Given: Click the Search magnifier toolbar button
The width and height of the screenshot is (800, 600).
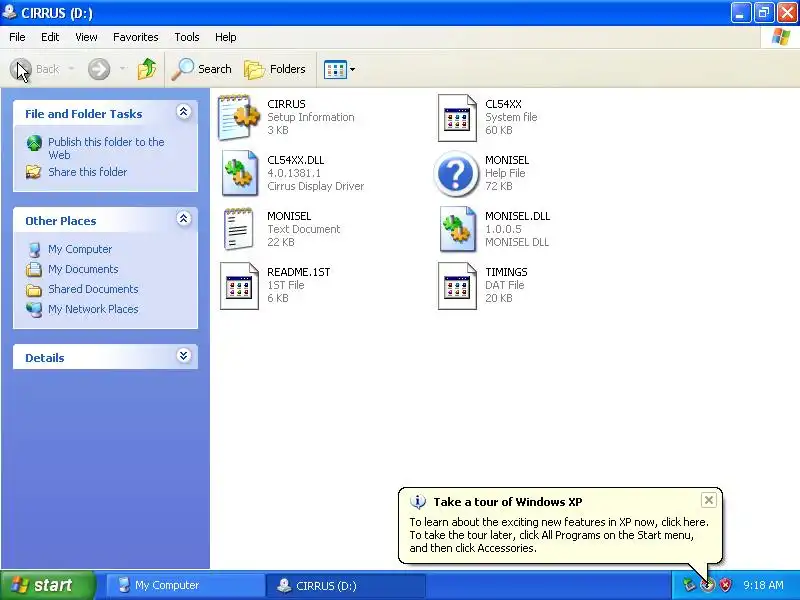Looking at the screenshot, I should point(201,69).
